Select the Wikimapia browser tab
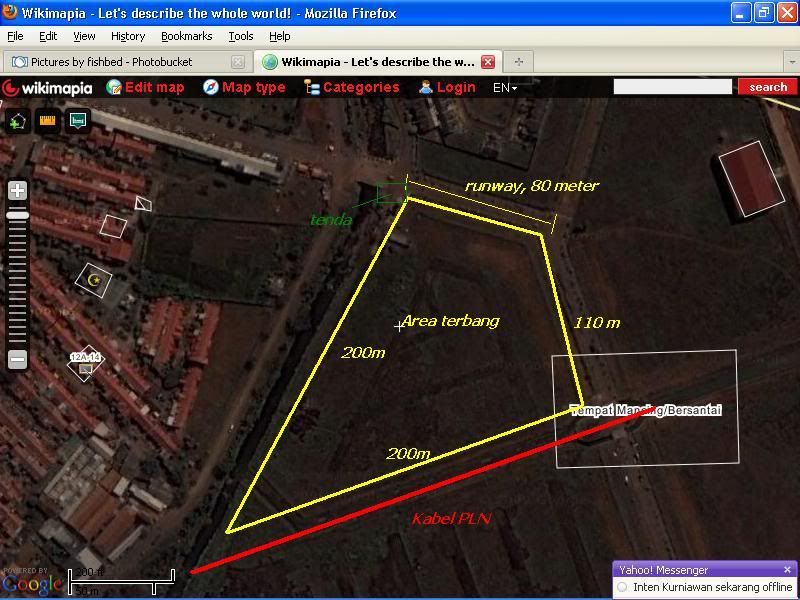Screen dimensions: 800x600 378,62
